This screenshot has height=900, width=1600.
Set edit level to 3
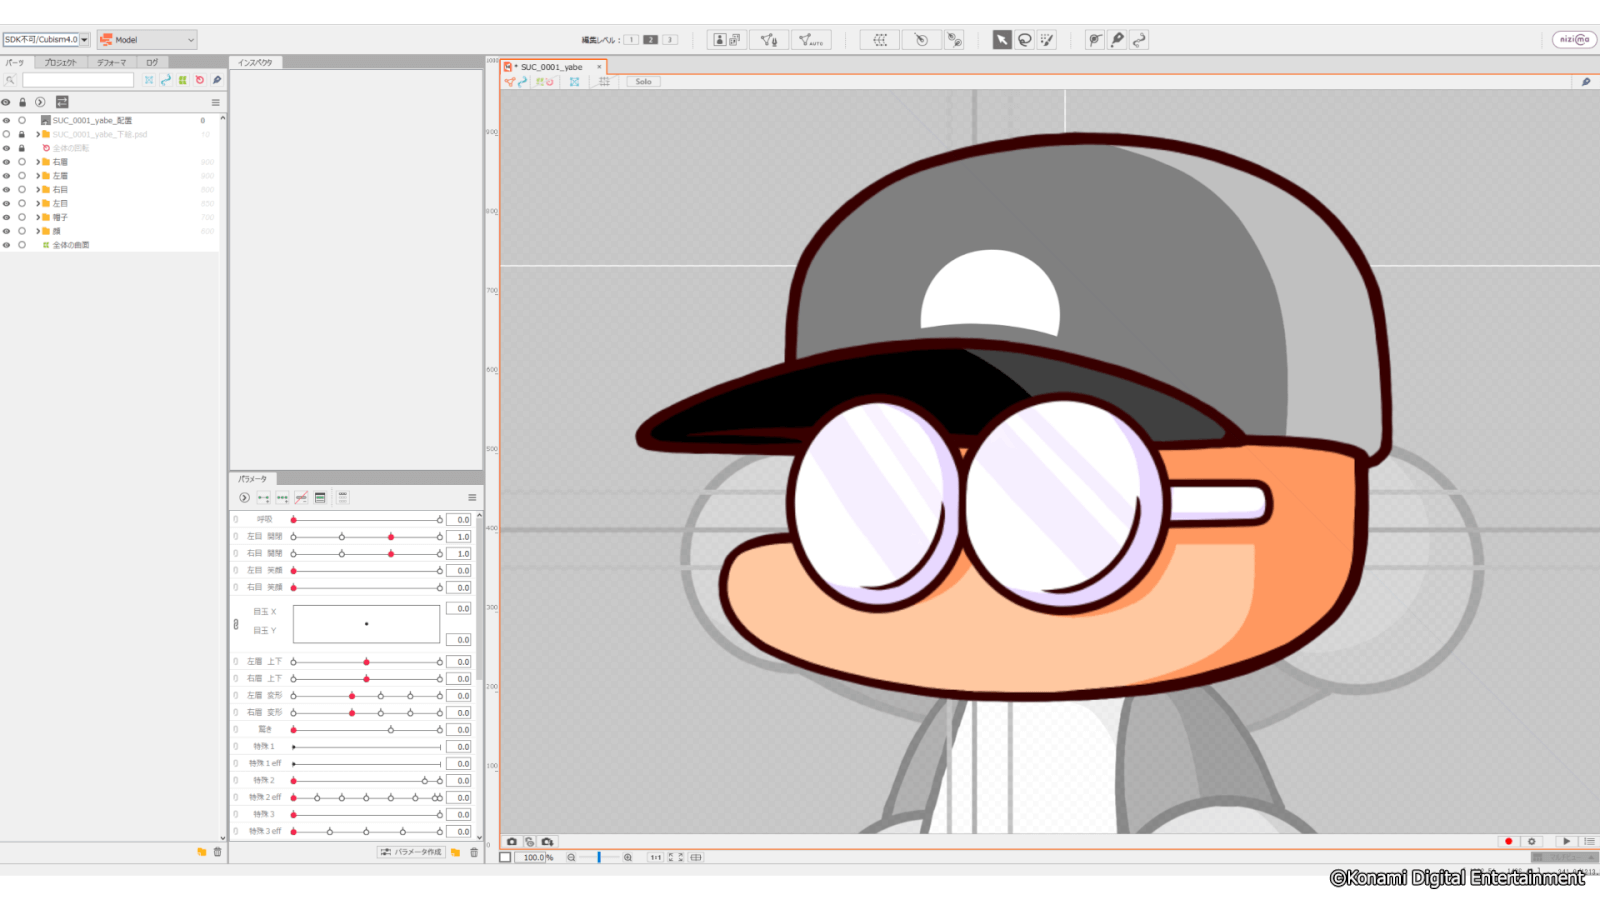[x=670, y=40]
